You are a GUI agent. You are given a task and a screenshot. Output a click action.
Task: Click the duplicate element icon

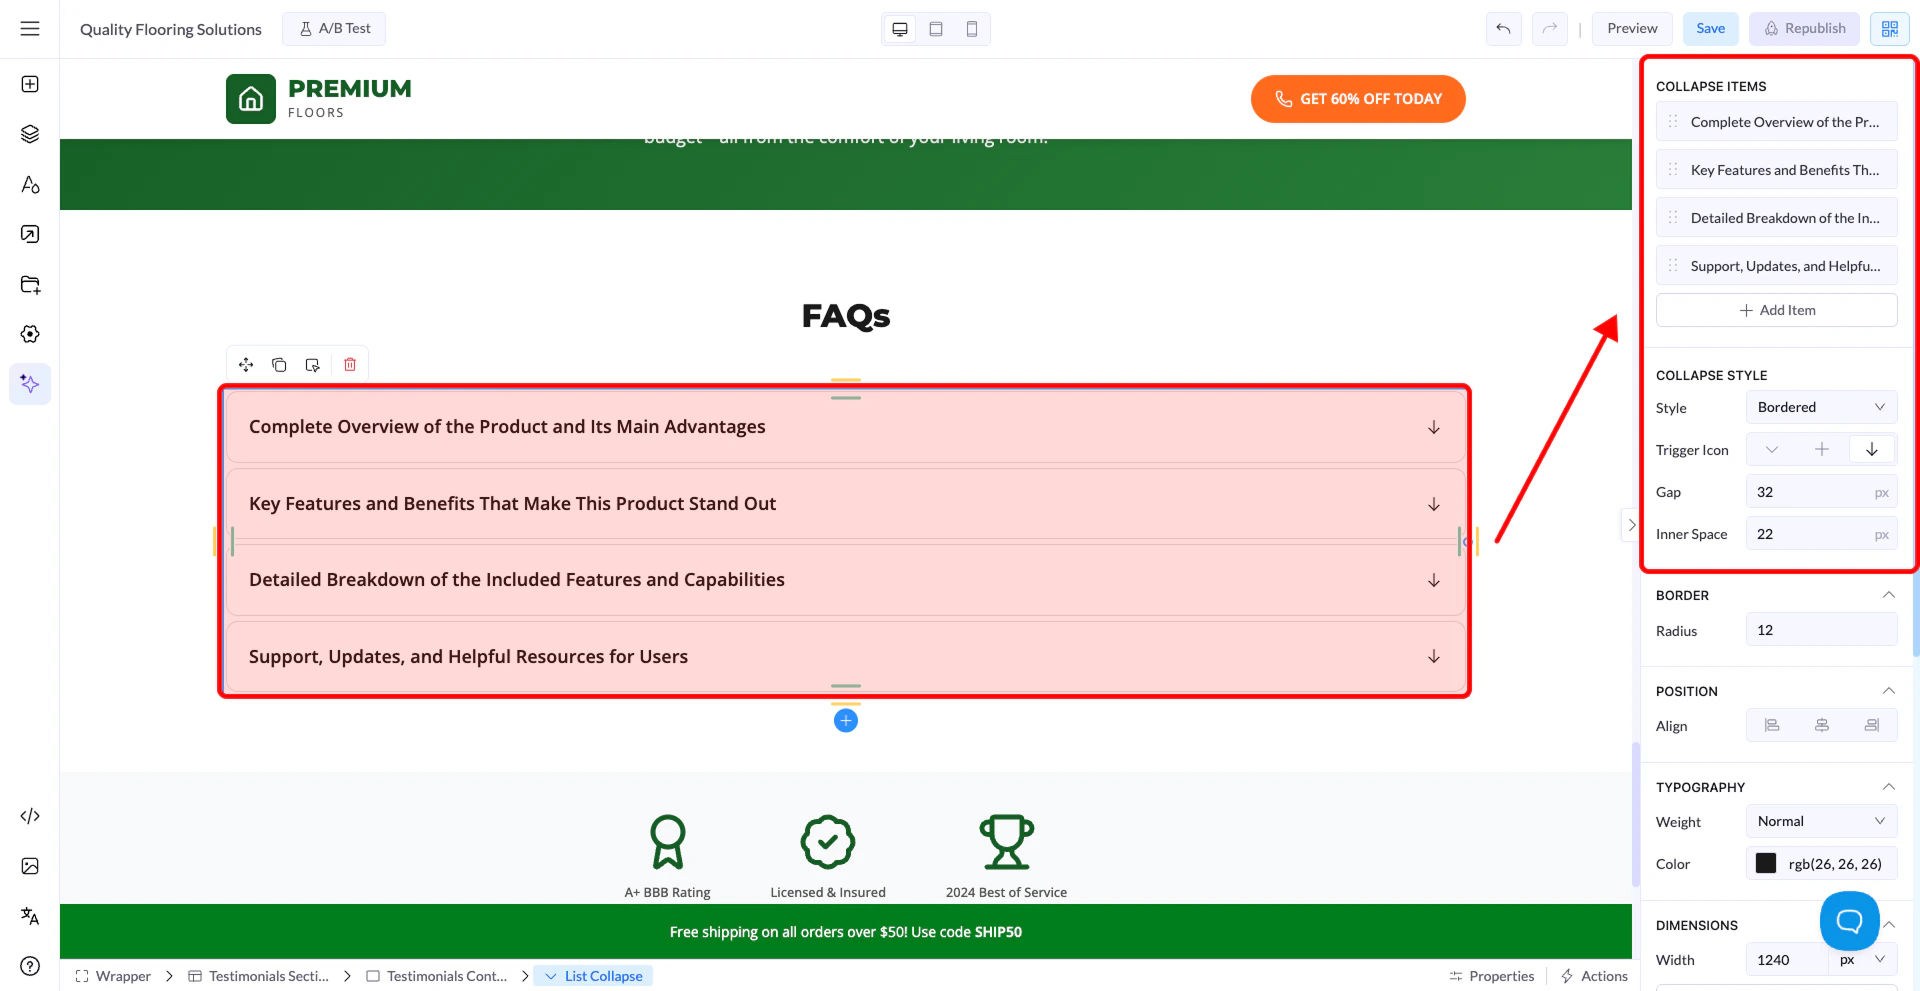point(280,365)
